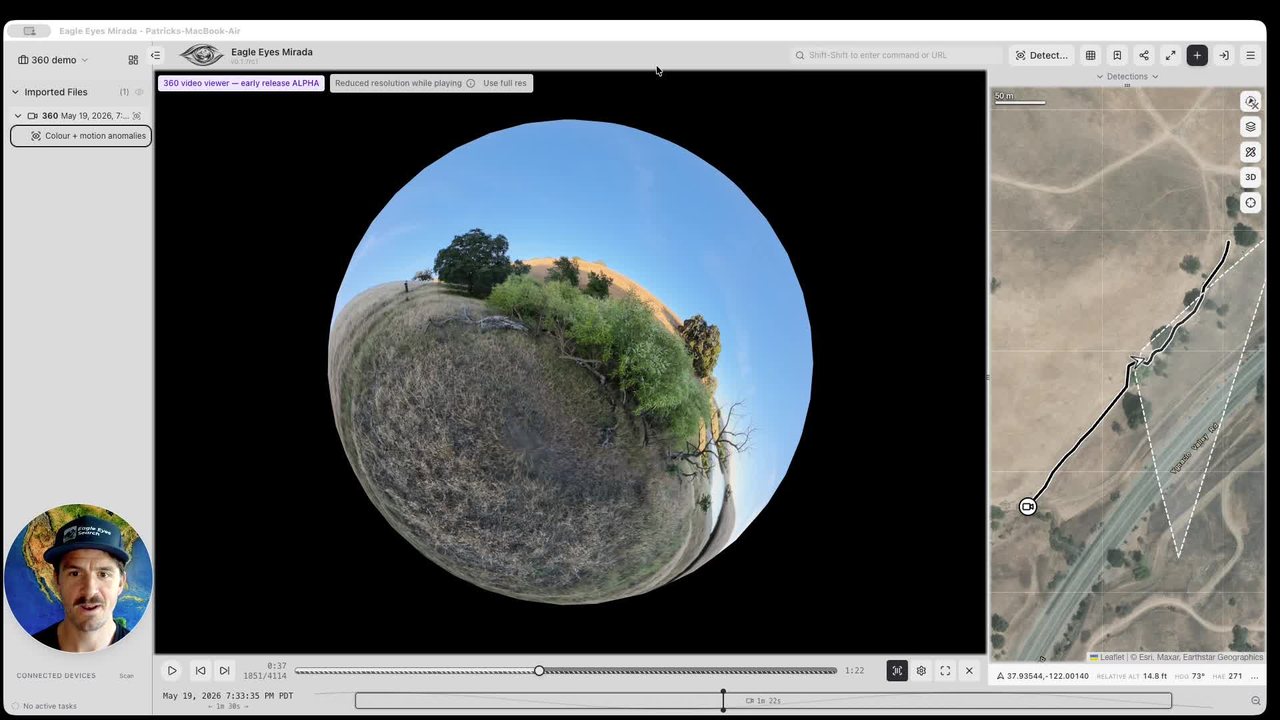Click the coordinates 37.93544,-122.00140

tap(1048, 676)
